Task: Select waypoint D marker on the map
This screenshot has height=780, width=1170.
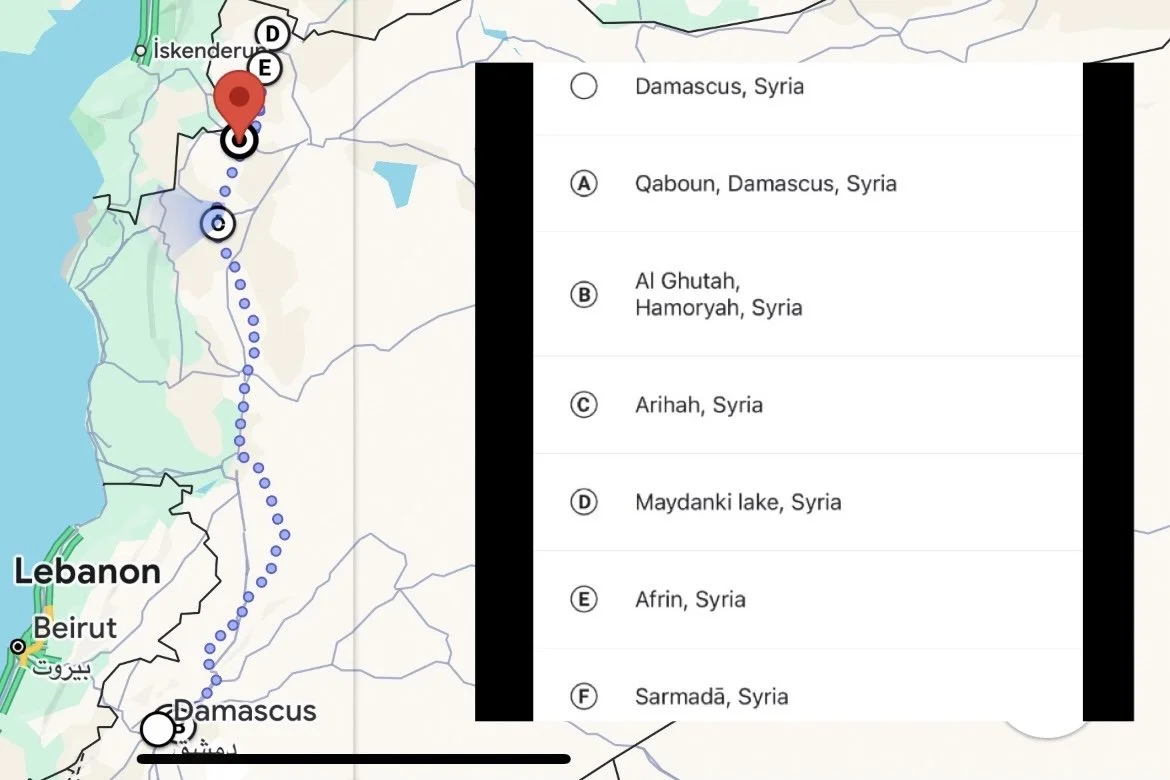Action: 272,34
